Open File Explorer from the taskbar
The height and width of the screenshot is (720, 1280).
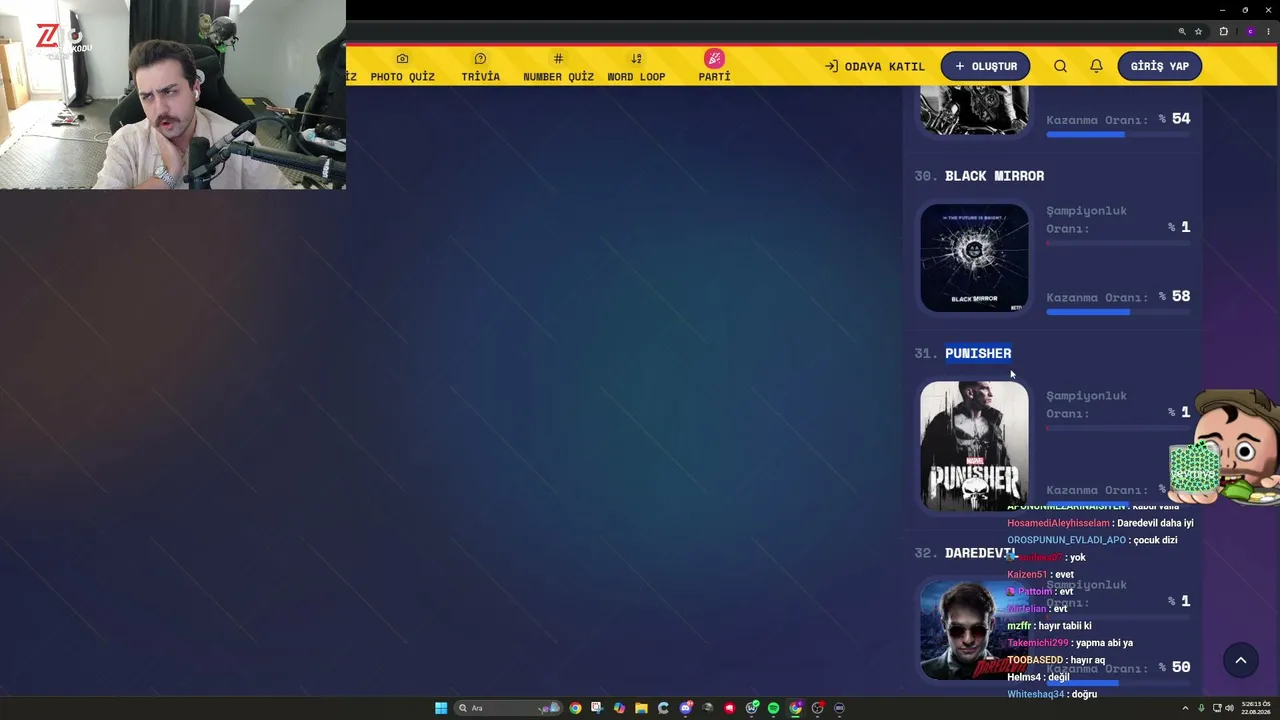point(641,708)
